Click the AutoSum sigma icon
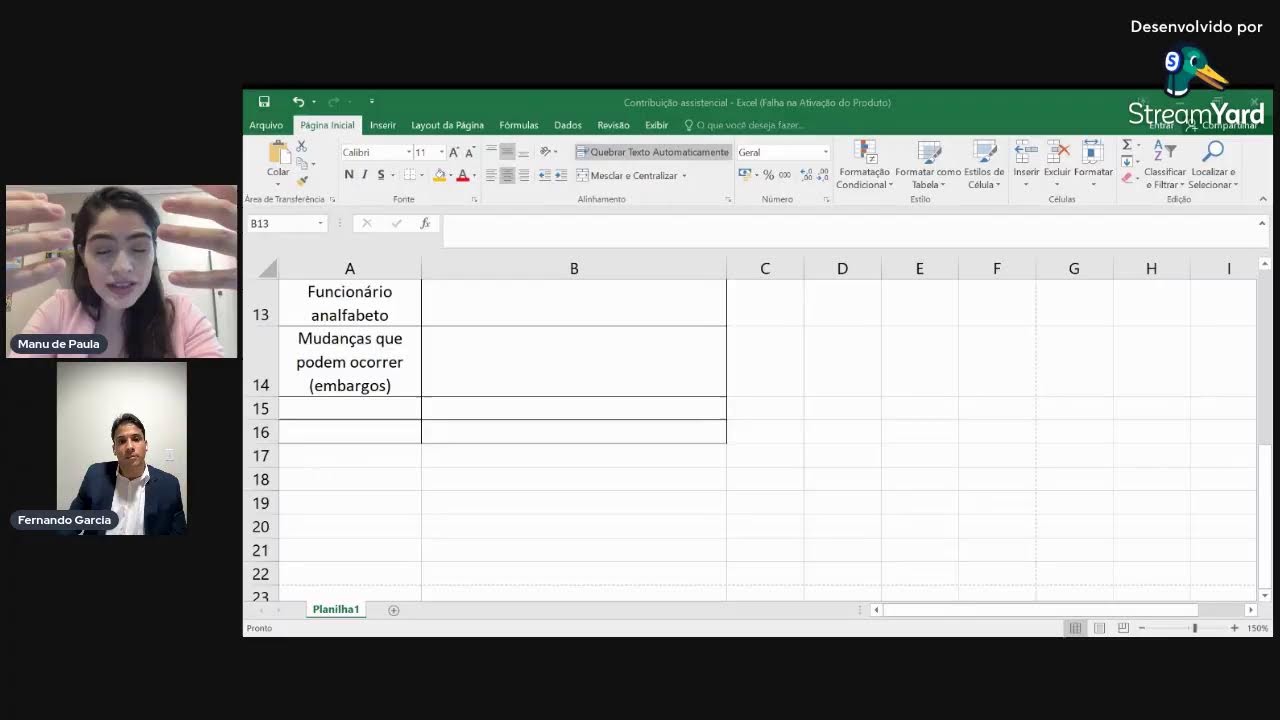This screenshot has width=1280, height=720. pyautogui.click(x=1126, y=146)
